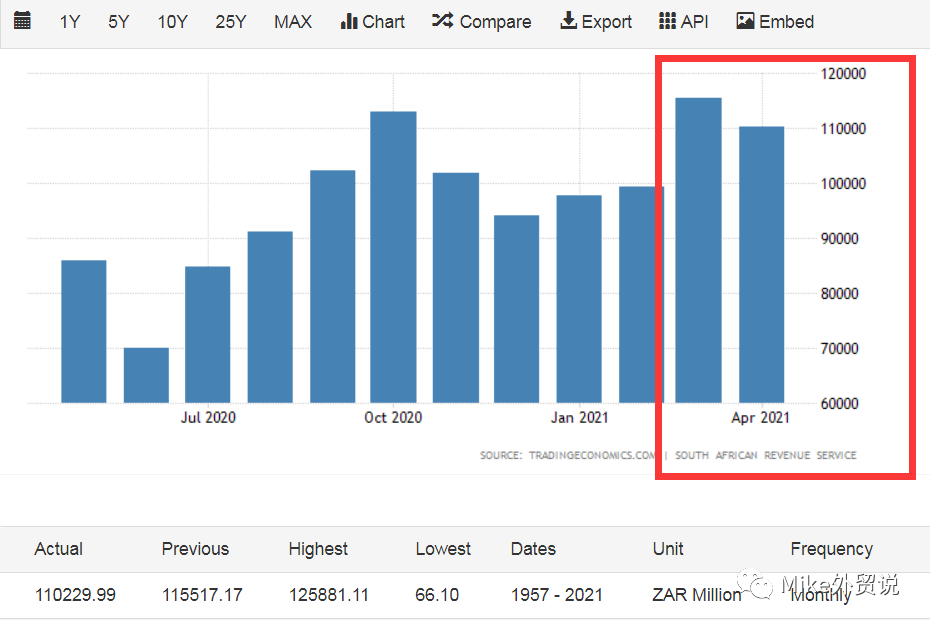930x626 pixels.
Task: Click the Actual value 110229.99
Action: (75, 595)
